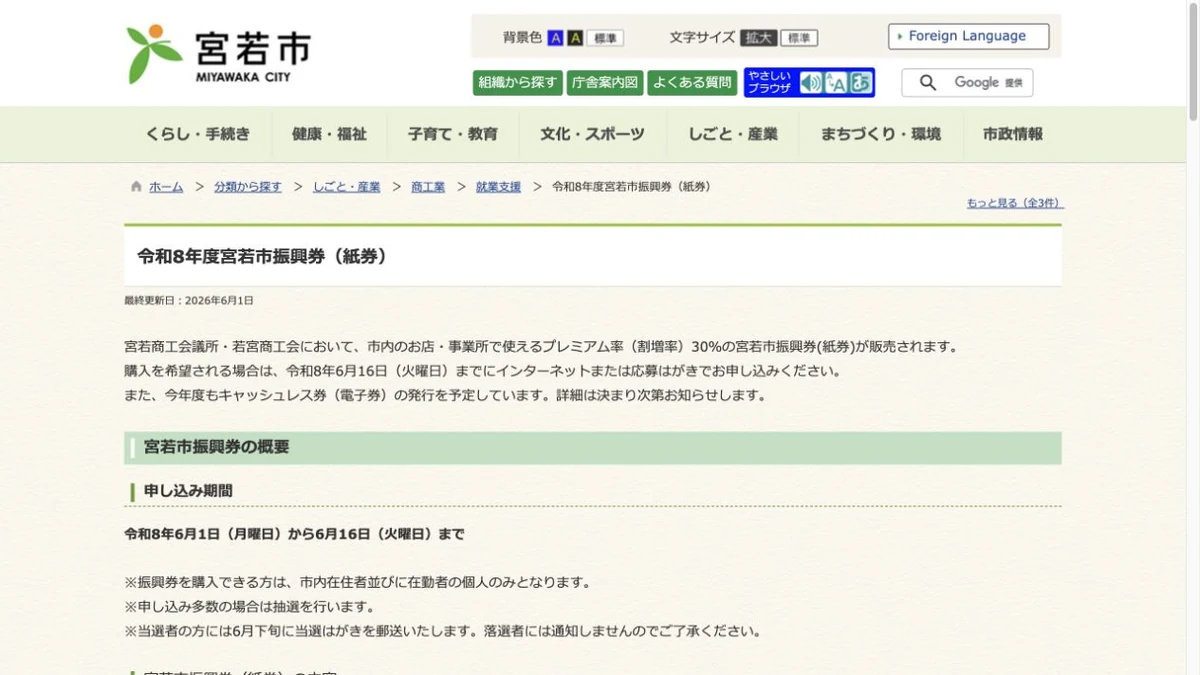Reset text size to 標準

coord(799,38)
